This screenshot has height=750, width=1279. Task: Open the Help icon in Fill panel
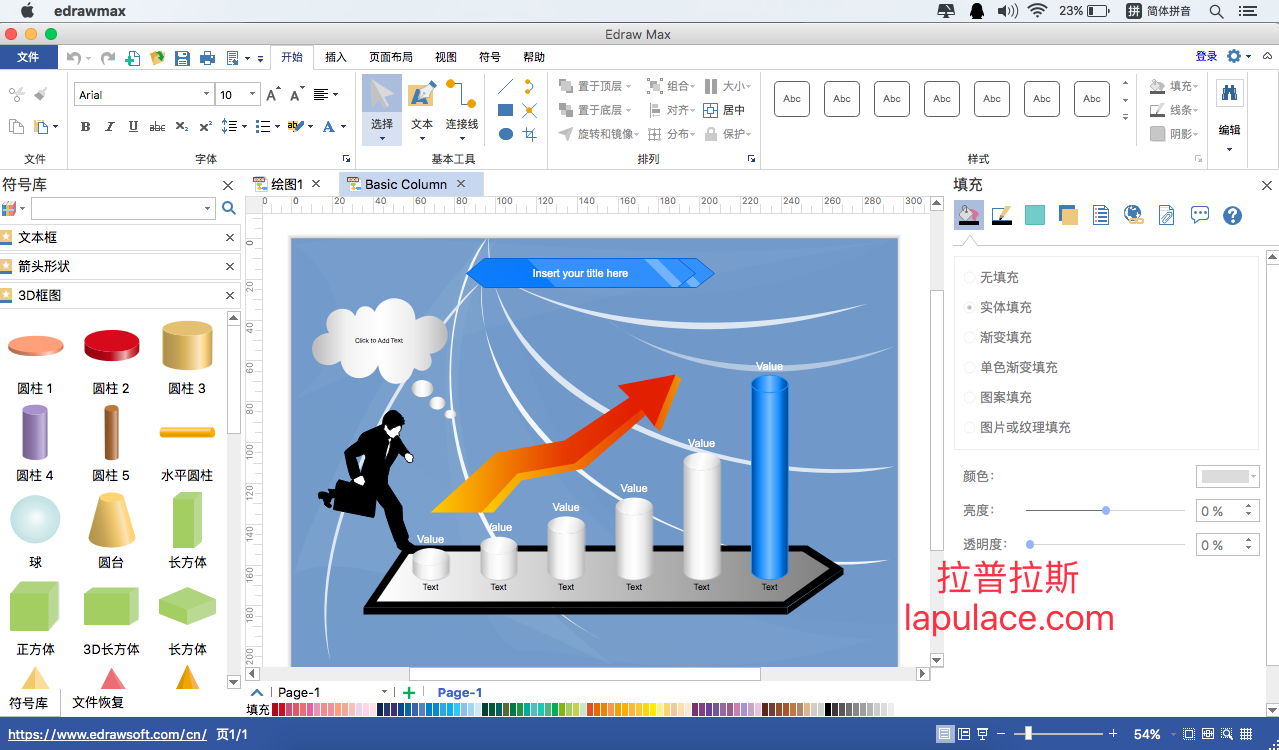(x=1232, y=215)
